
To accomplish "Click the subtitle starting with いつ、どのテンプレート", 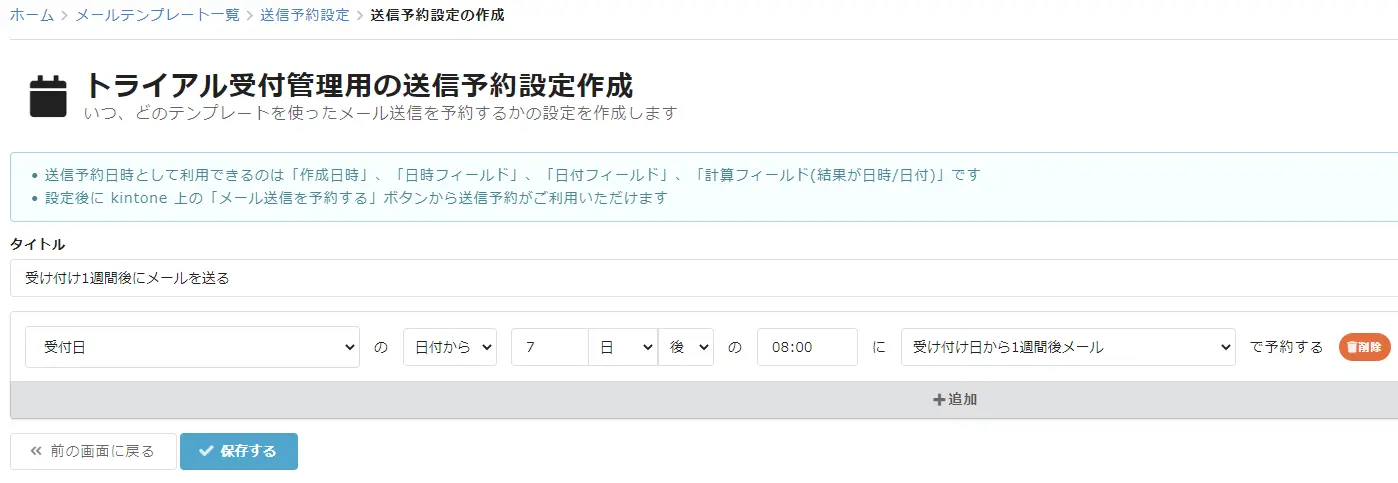I will pos(381,113).
